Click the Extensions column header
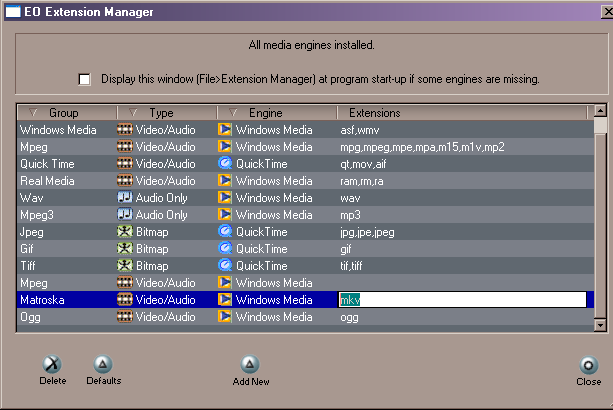This screenshot has width=613, height=410. click(x=462, y=113)
